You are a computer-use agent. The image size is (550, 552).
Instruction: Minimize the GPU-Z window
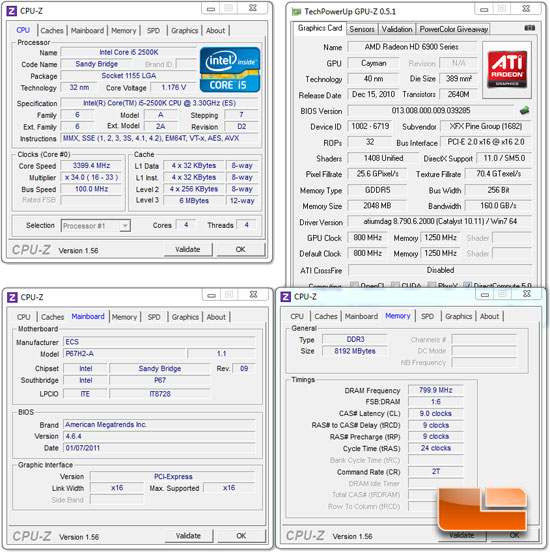point(484,9)
